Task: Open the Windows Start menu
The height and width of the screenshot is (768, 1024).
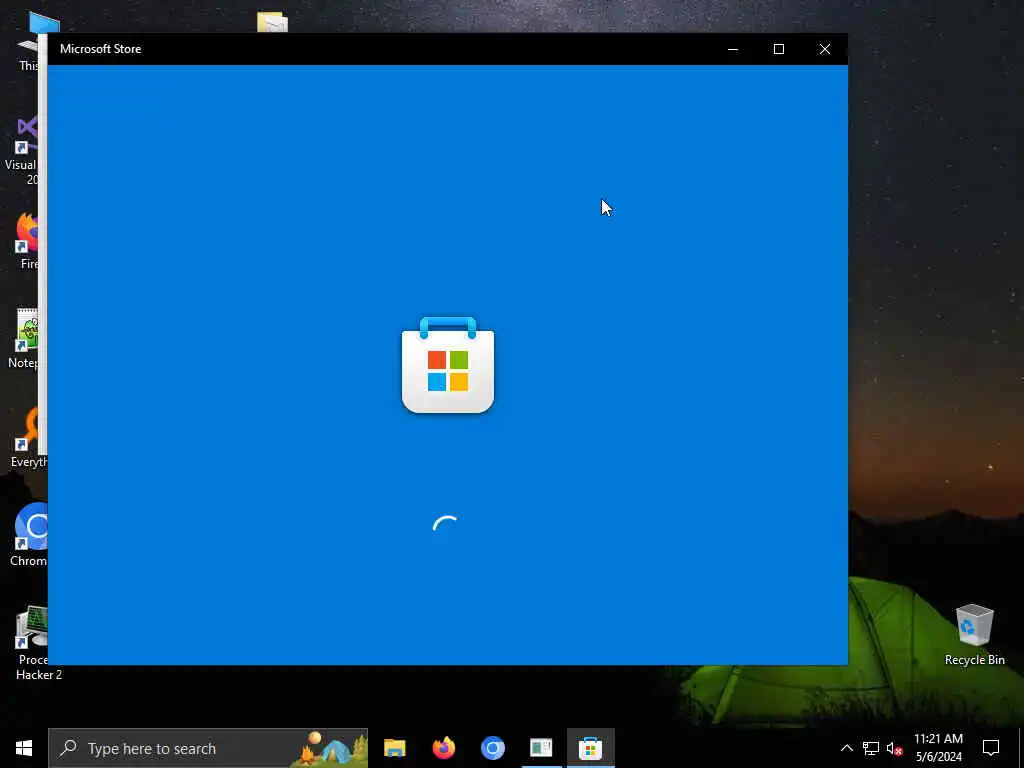Action: [x=24, y=748]
